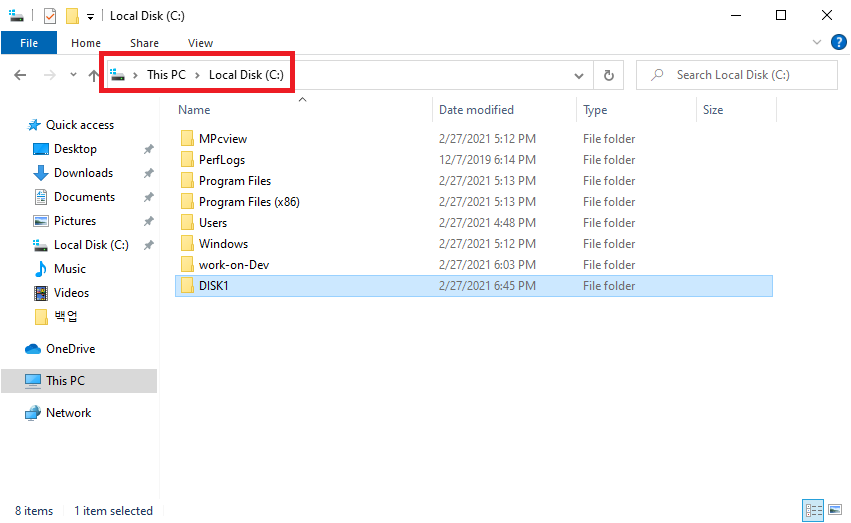Click the Search Local Disk (C:) box
This screenshot has height=523, width=851.
coord(736,75)
